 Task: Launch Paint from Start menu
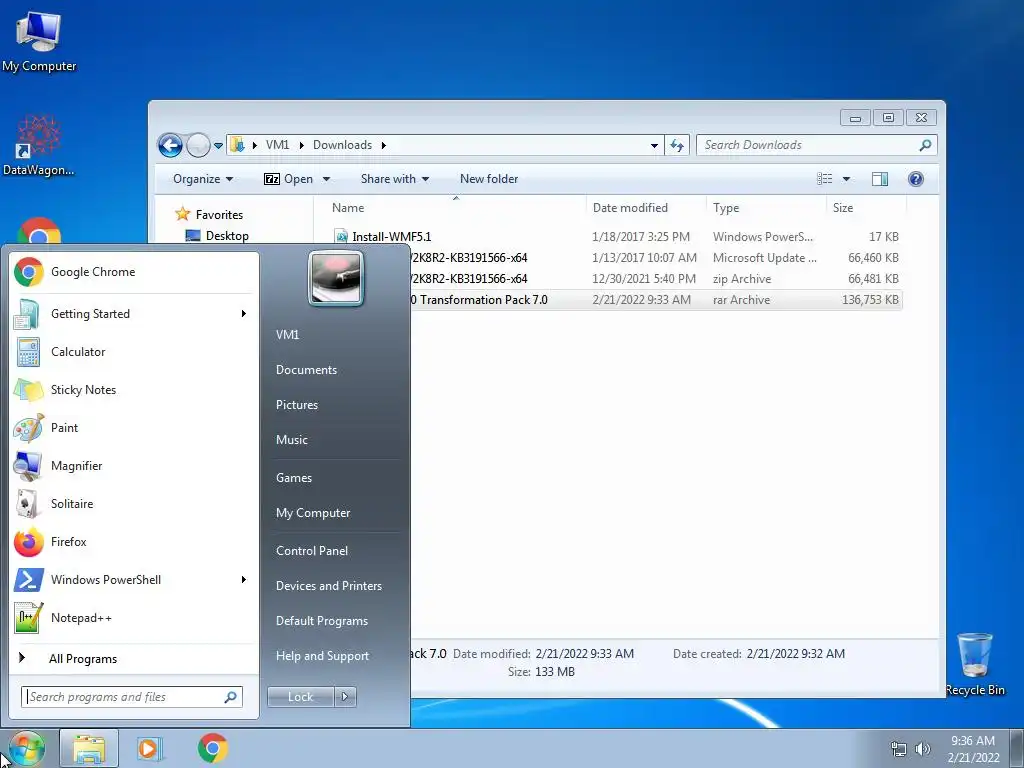[x=135, y=428]
